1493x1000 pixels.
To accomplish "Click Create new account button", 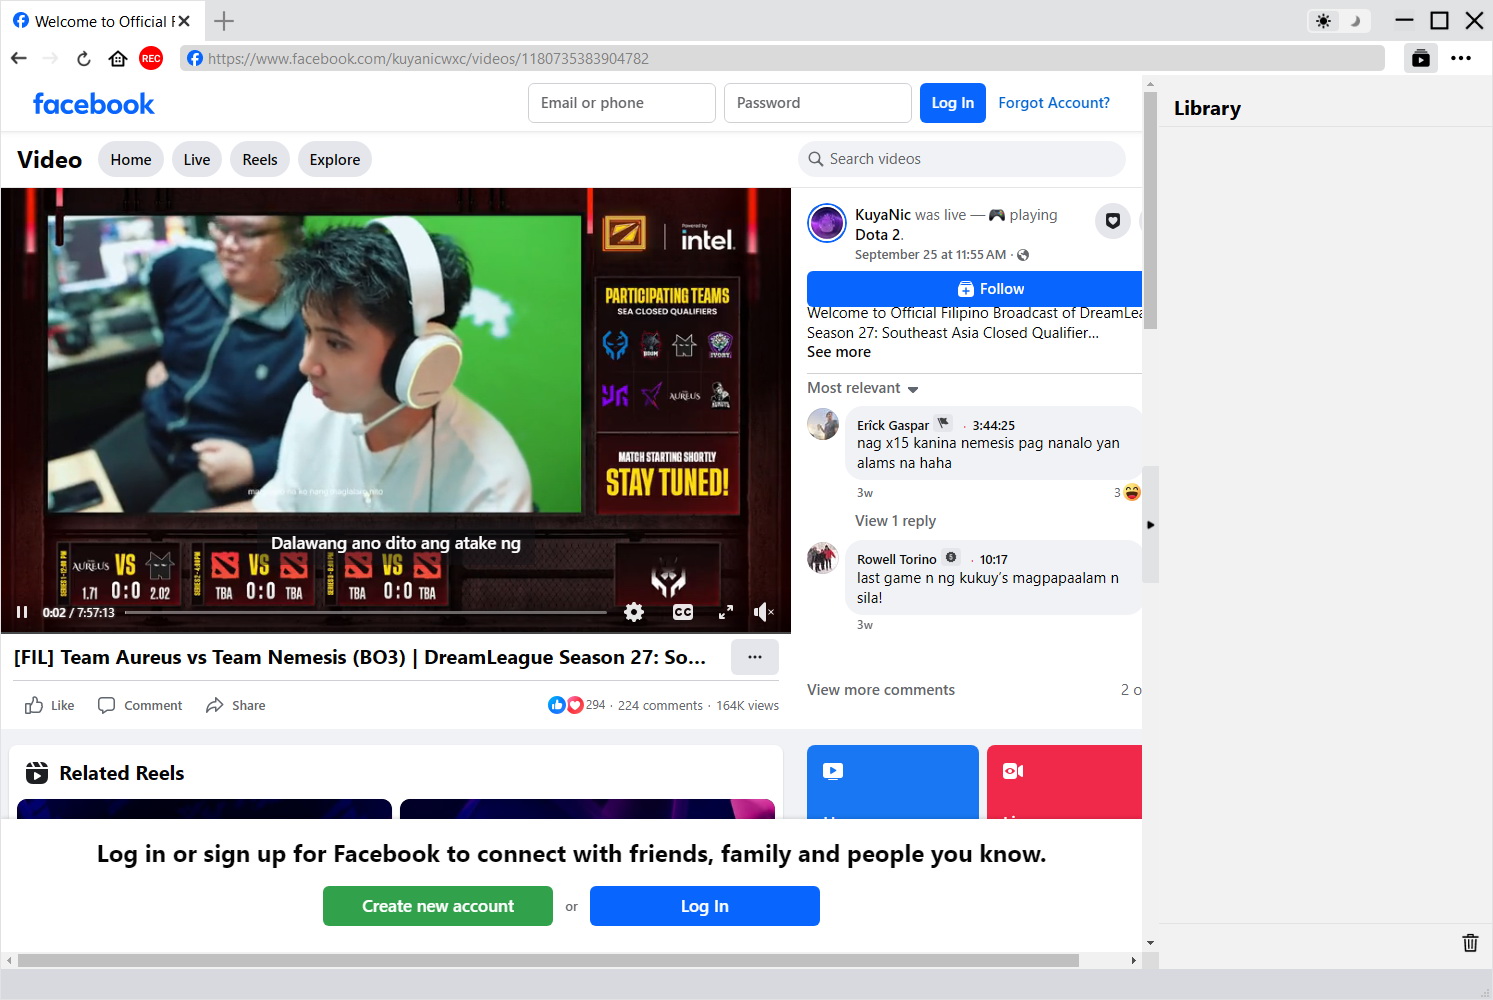I will click(x=438, y=906).
